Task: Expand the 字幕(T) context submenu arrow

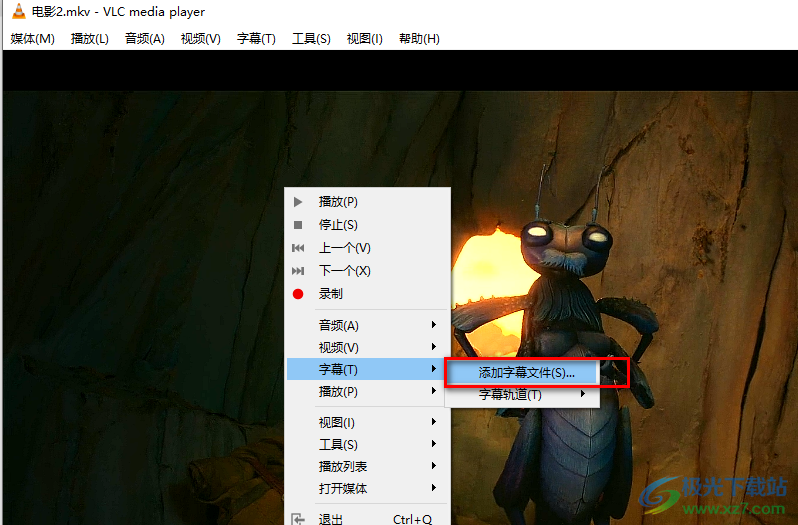Action: pos(434,369)
